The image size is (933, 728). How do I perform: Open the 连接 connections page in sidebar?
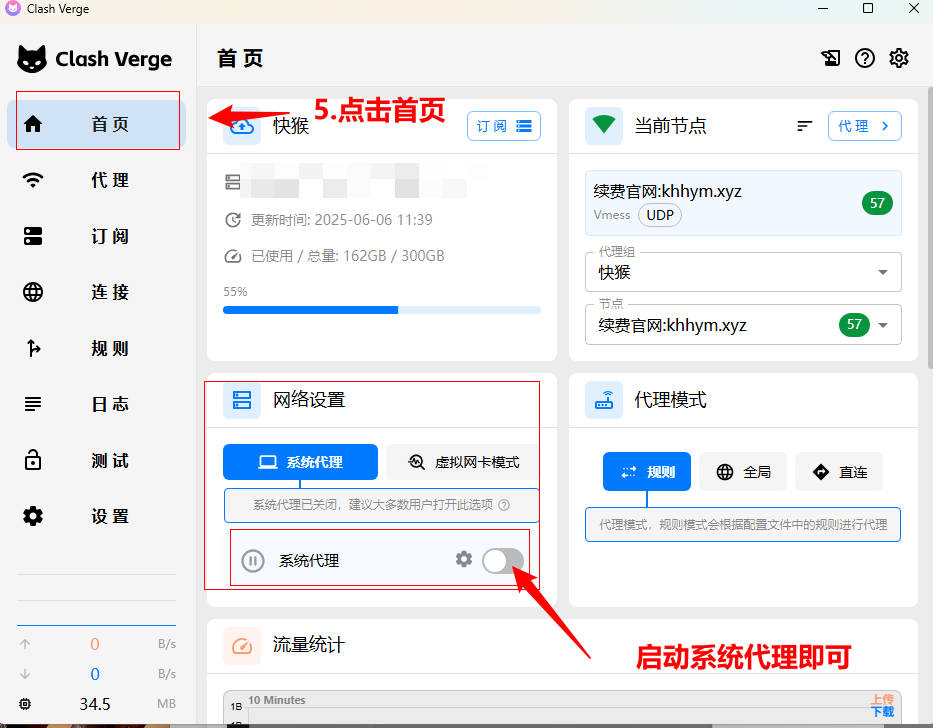[96, 292]
